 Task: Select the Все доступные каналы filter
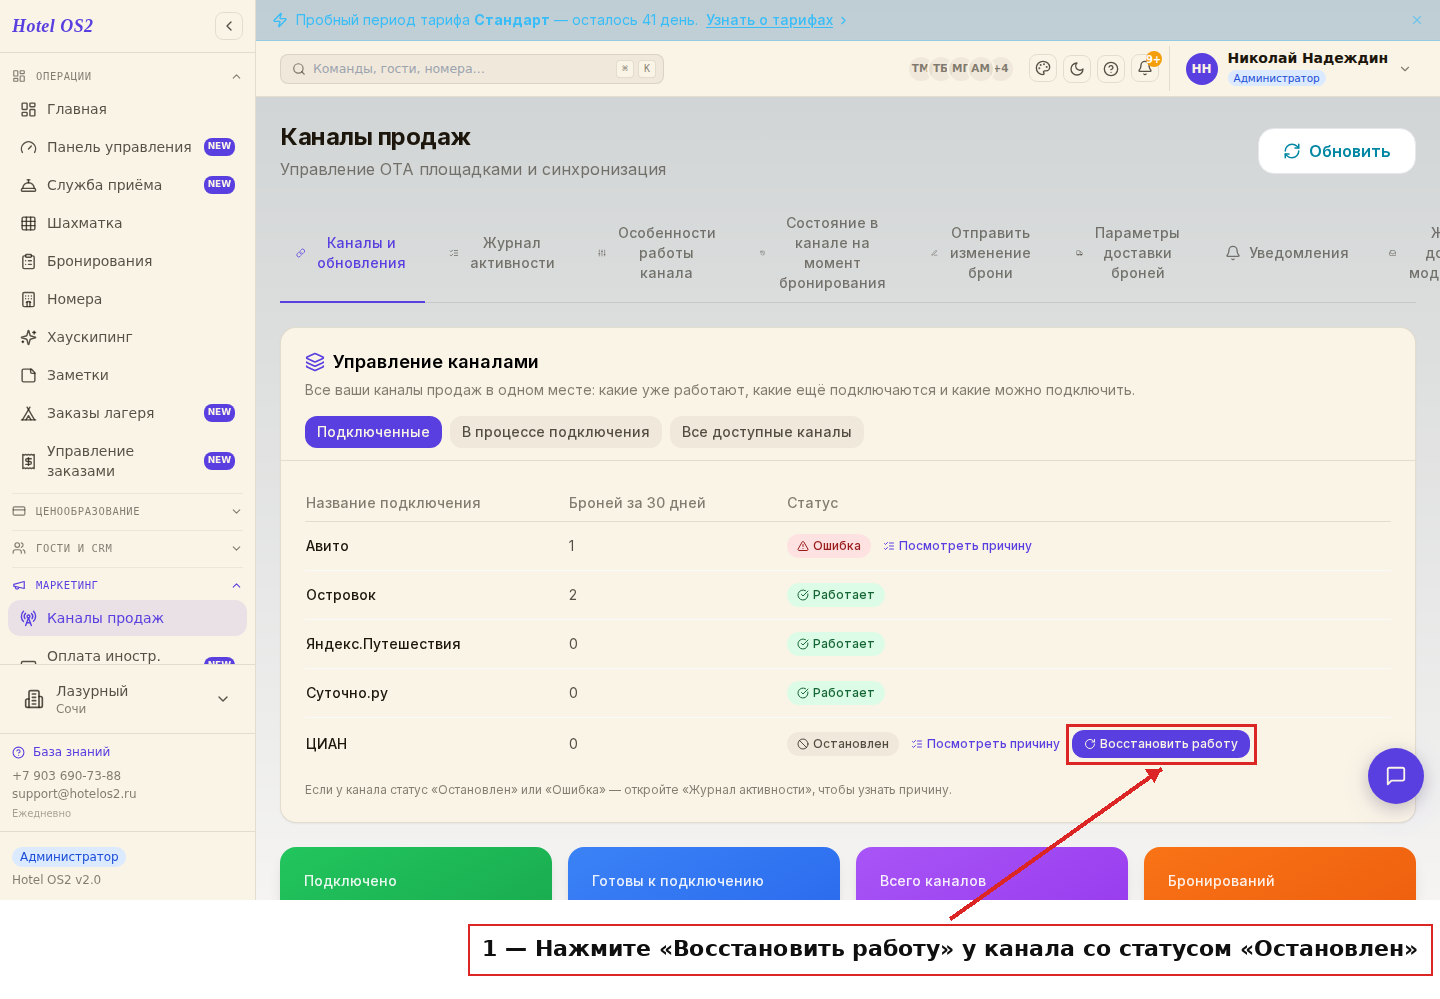click(x=766, y=432)
